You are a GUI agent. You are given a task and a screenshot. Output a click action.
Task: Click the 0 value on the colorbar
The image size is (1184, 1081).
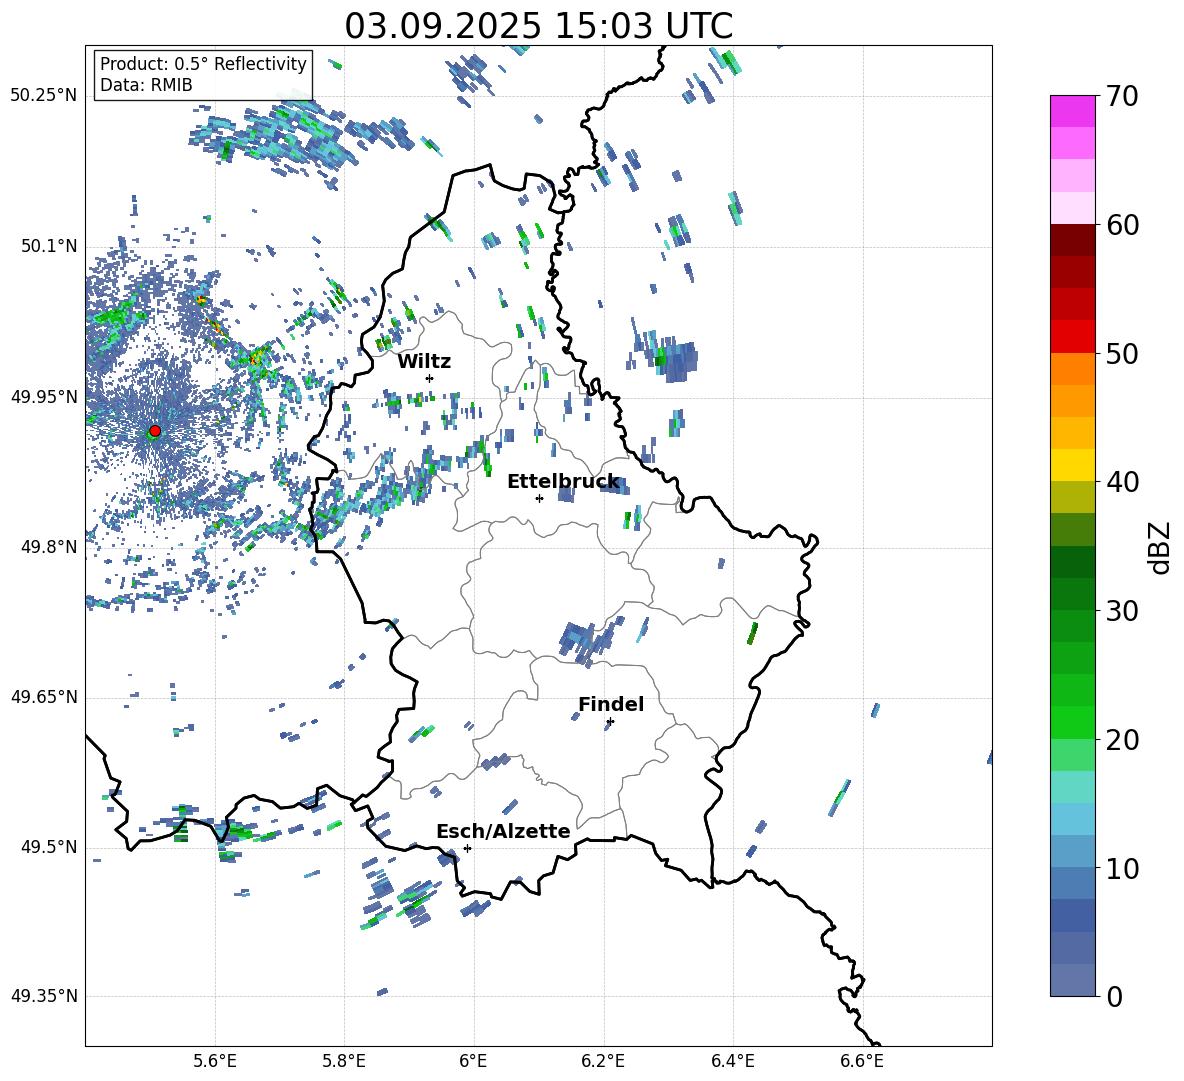[1115, 997]
